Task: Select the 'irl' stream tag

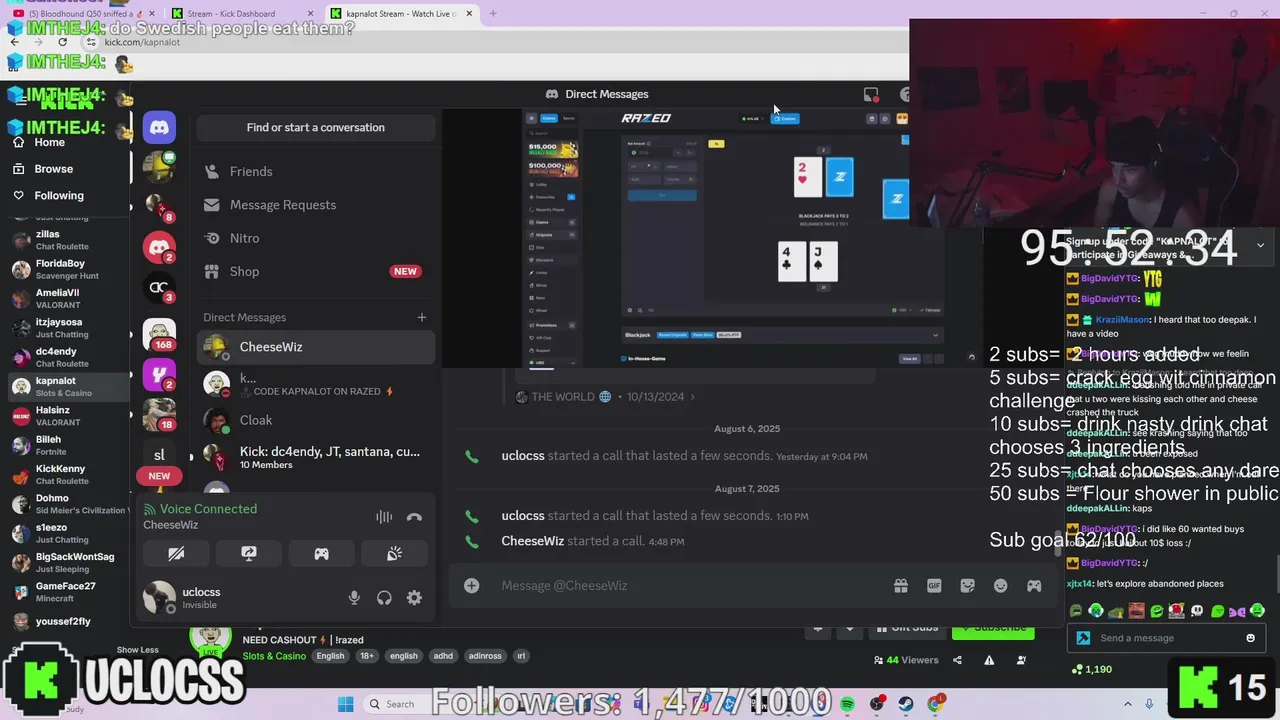Action: (521, 656)
